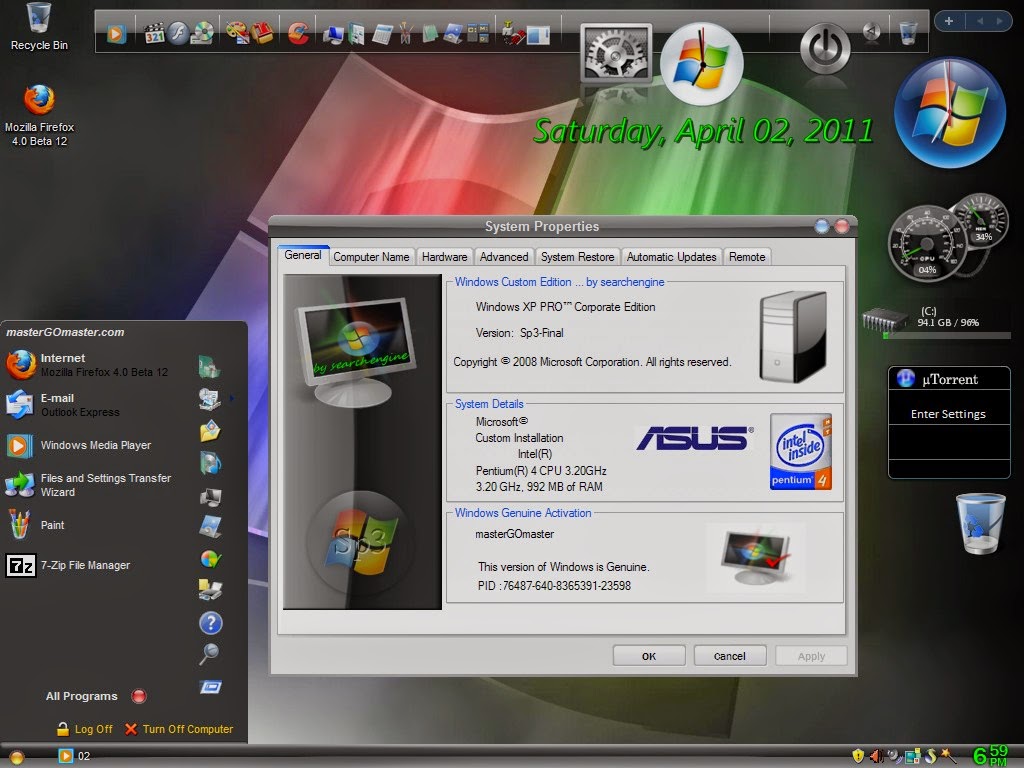Open Set Program Access and Defaults icon

(x=210, y=559)
